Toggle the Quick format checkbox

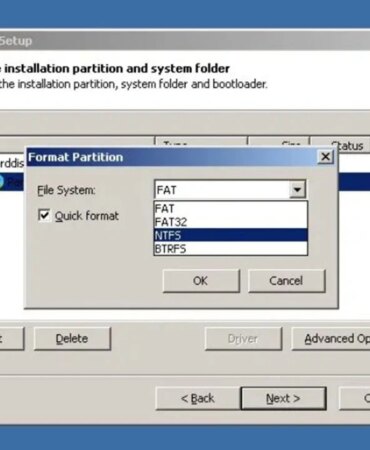(x=44, y=215)
